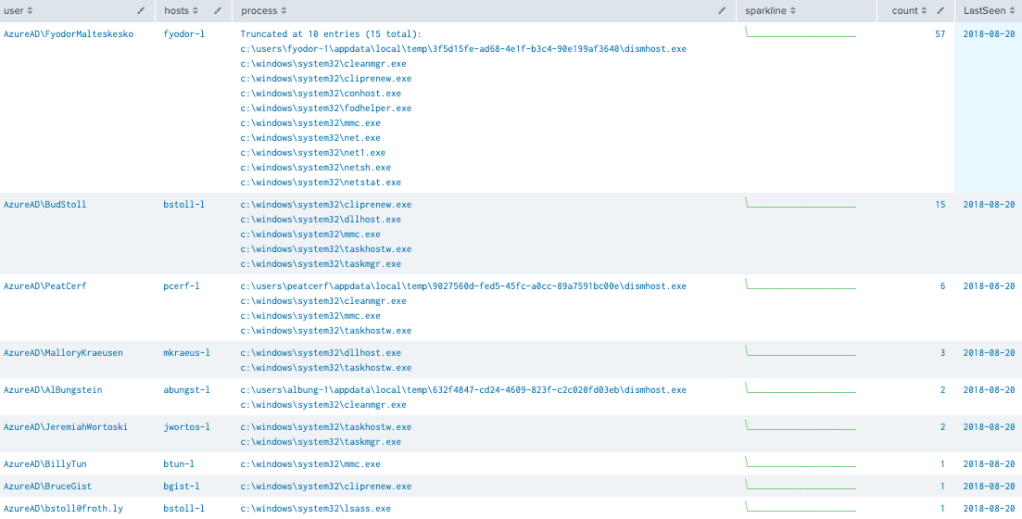Click LastSeen date for BillyTun row
Viewport: 1022px width, 519px height.
tap(988, 465)
